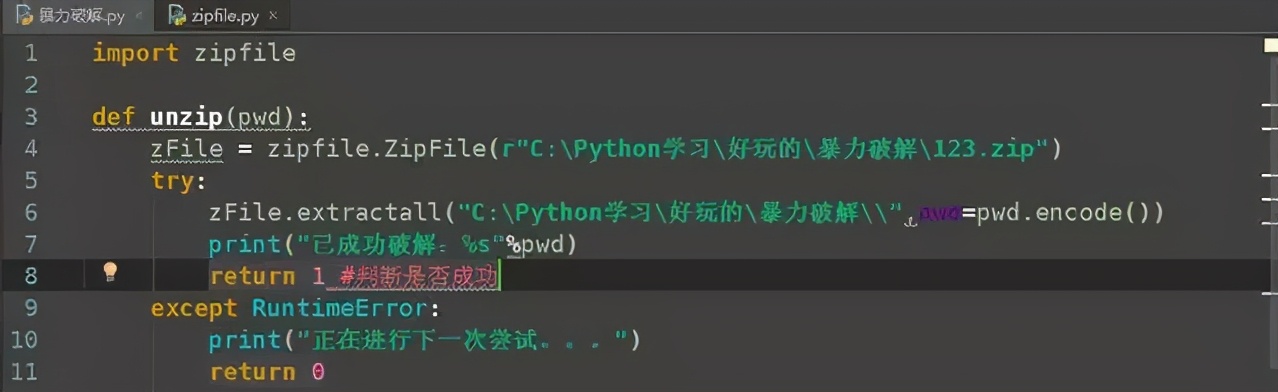Close the zipfile.py tab
Screen dimensions: 1278x392
coord(273,16)
